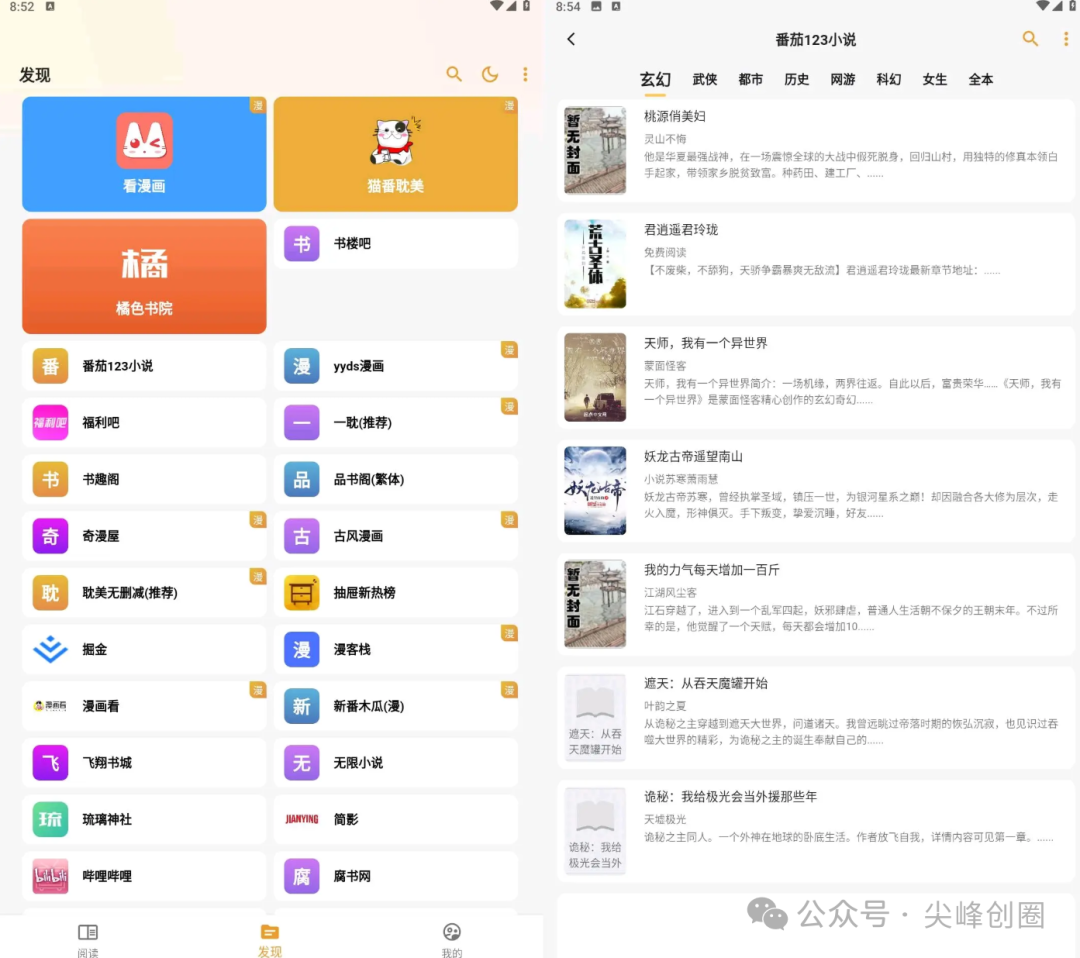Tap the 书趣阁 orange icon
This screenshot has width=1080, height=958.
point(50,479)
